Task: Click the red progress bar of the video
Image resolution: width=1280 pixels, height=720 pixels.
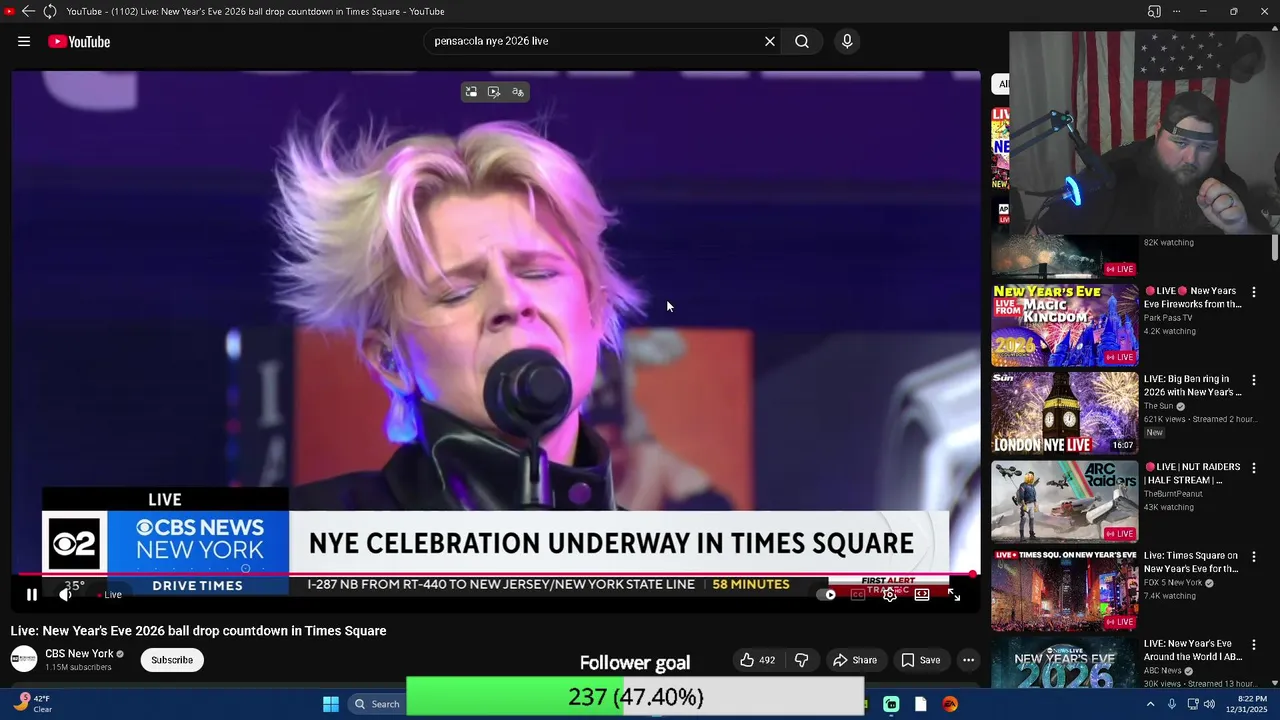Action: (495, 574)
